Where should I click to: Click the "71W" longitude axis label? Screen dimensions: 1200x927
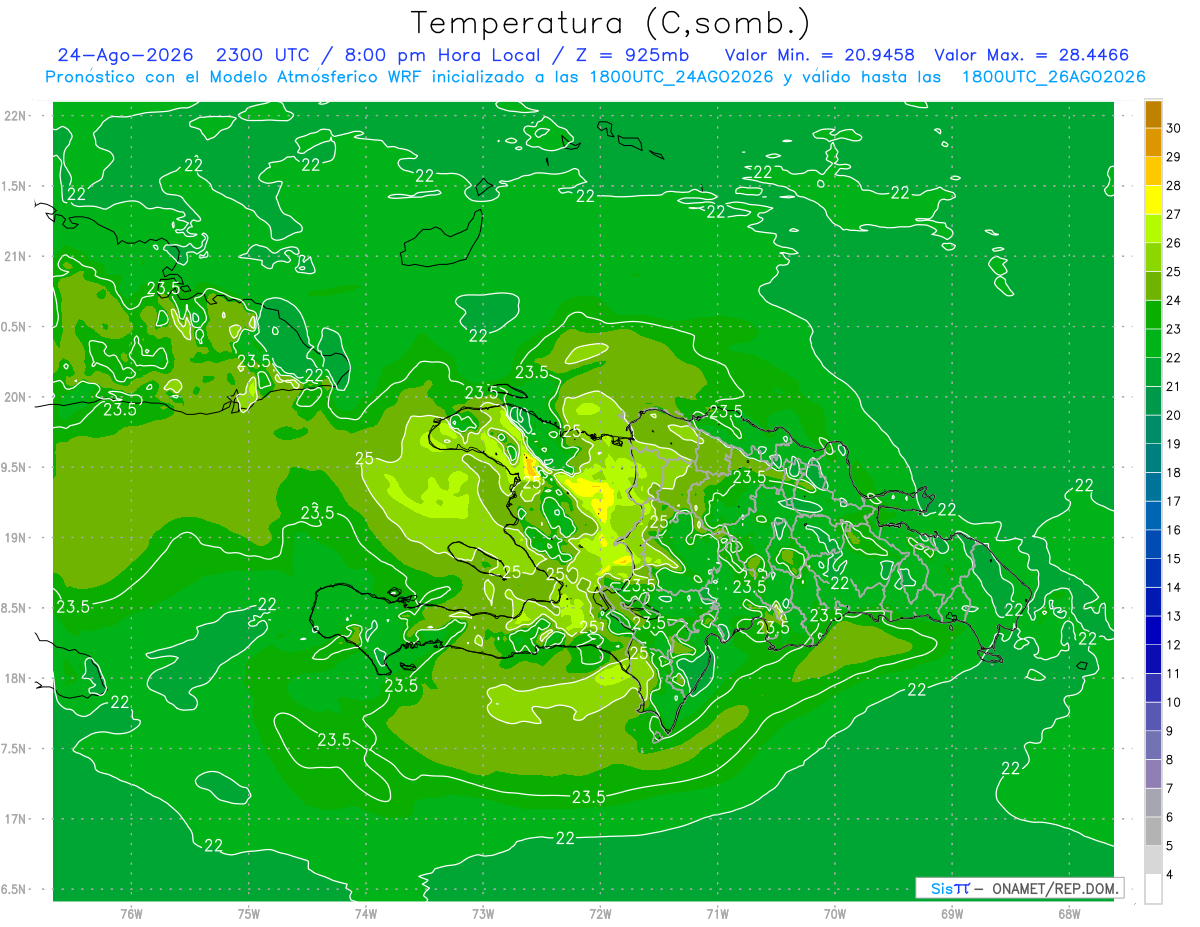[717, 914]
